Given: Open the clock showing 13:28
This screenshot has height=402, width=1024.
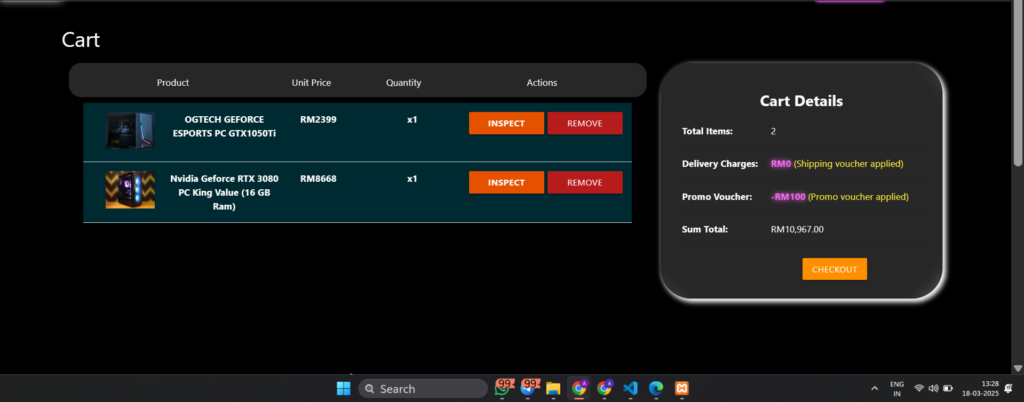Looking at the screenshot, I should [980, 389].
